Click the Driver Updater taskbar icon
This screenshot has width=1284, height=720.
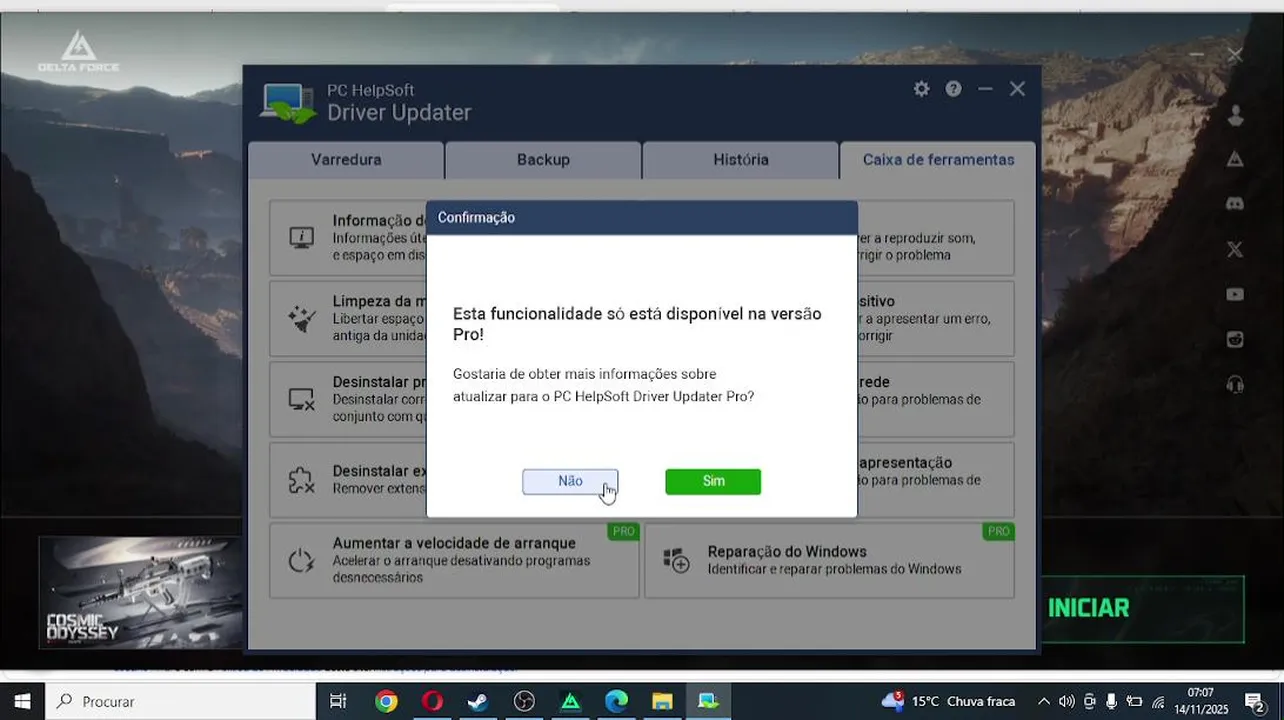[708, 701]
